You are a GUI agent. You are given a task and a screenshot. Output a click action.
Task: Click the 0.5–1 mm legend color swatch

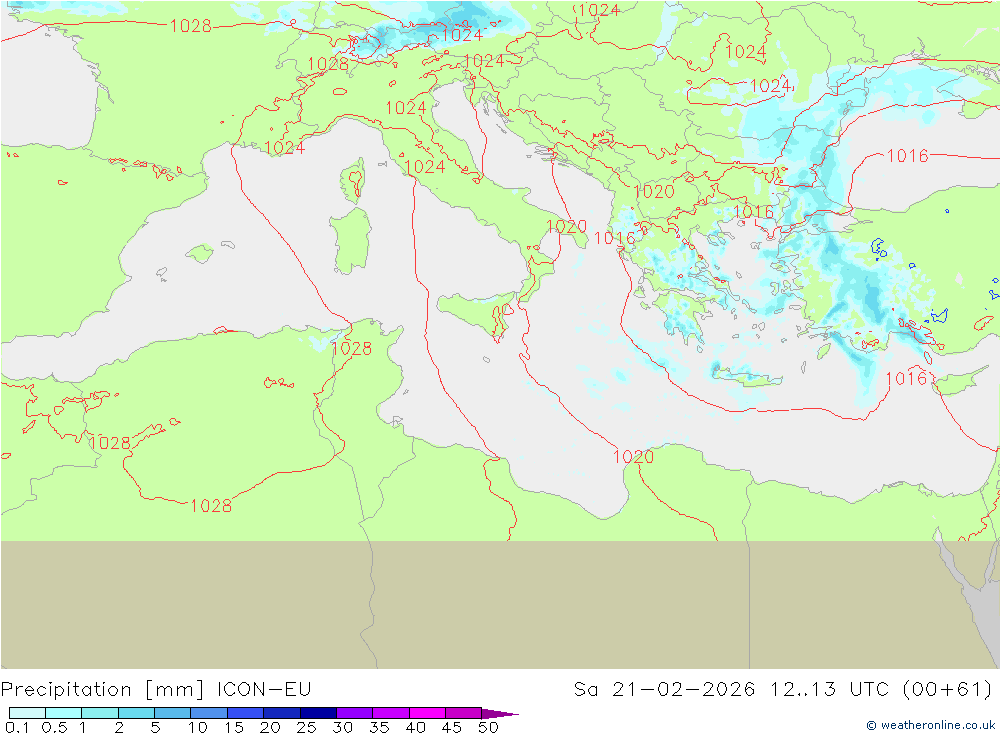[x=64, y=713]
